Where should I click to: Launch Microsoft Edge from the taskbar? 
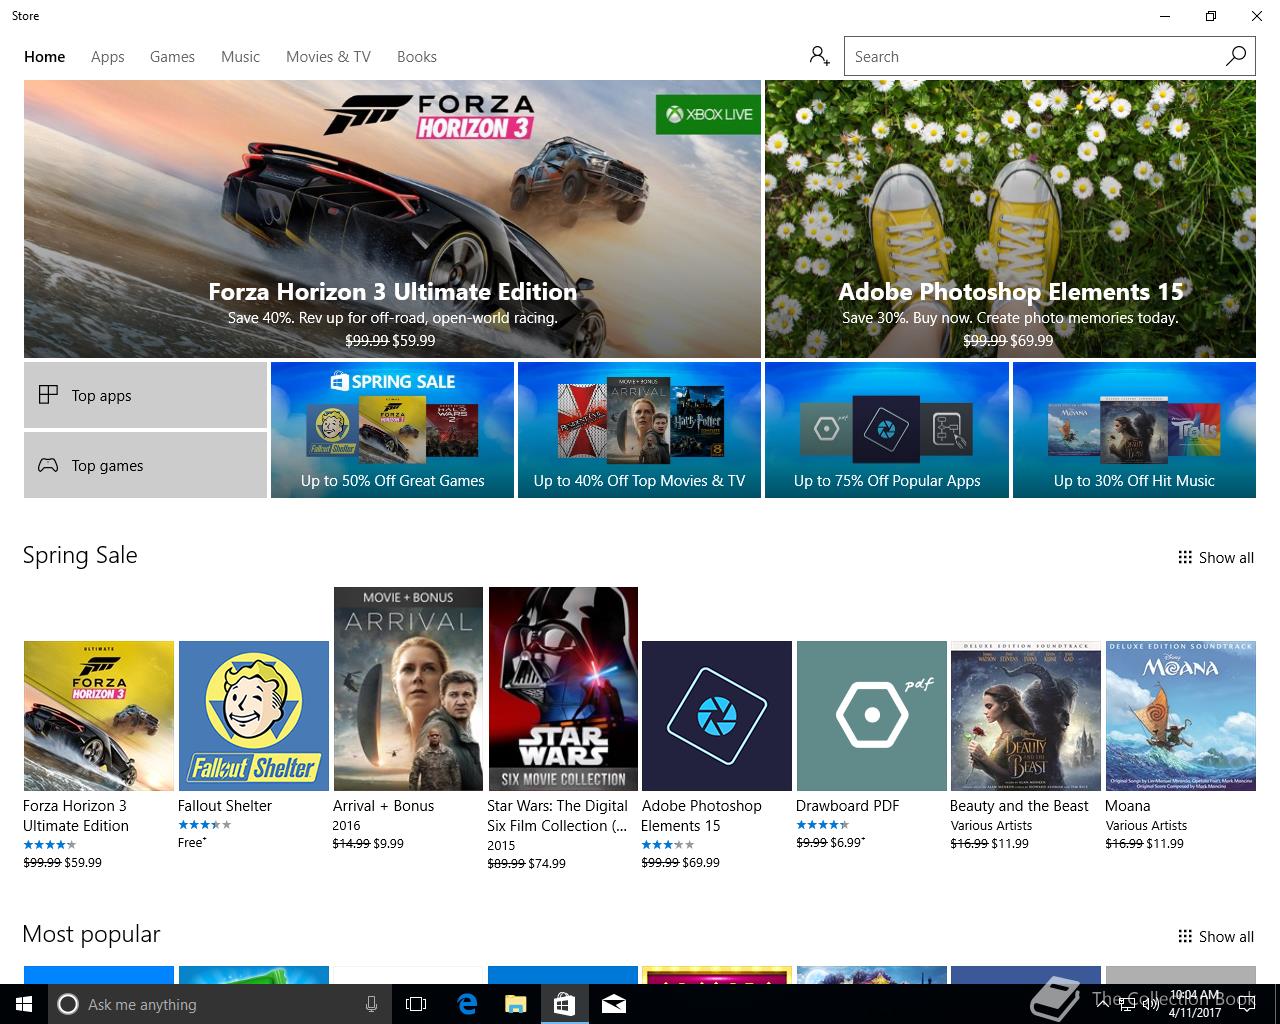(467, 1004)
